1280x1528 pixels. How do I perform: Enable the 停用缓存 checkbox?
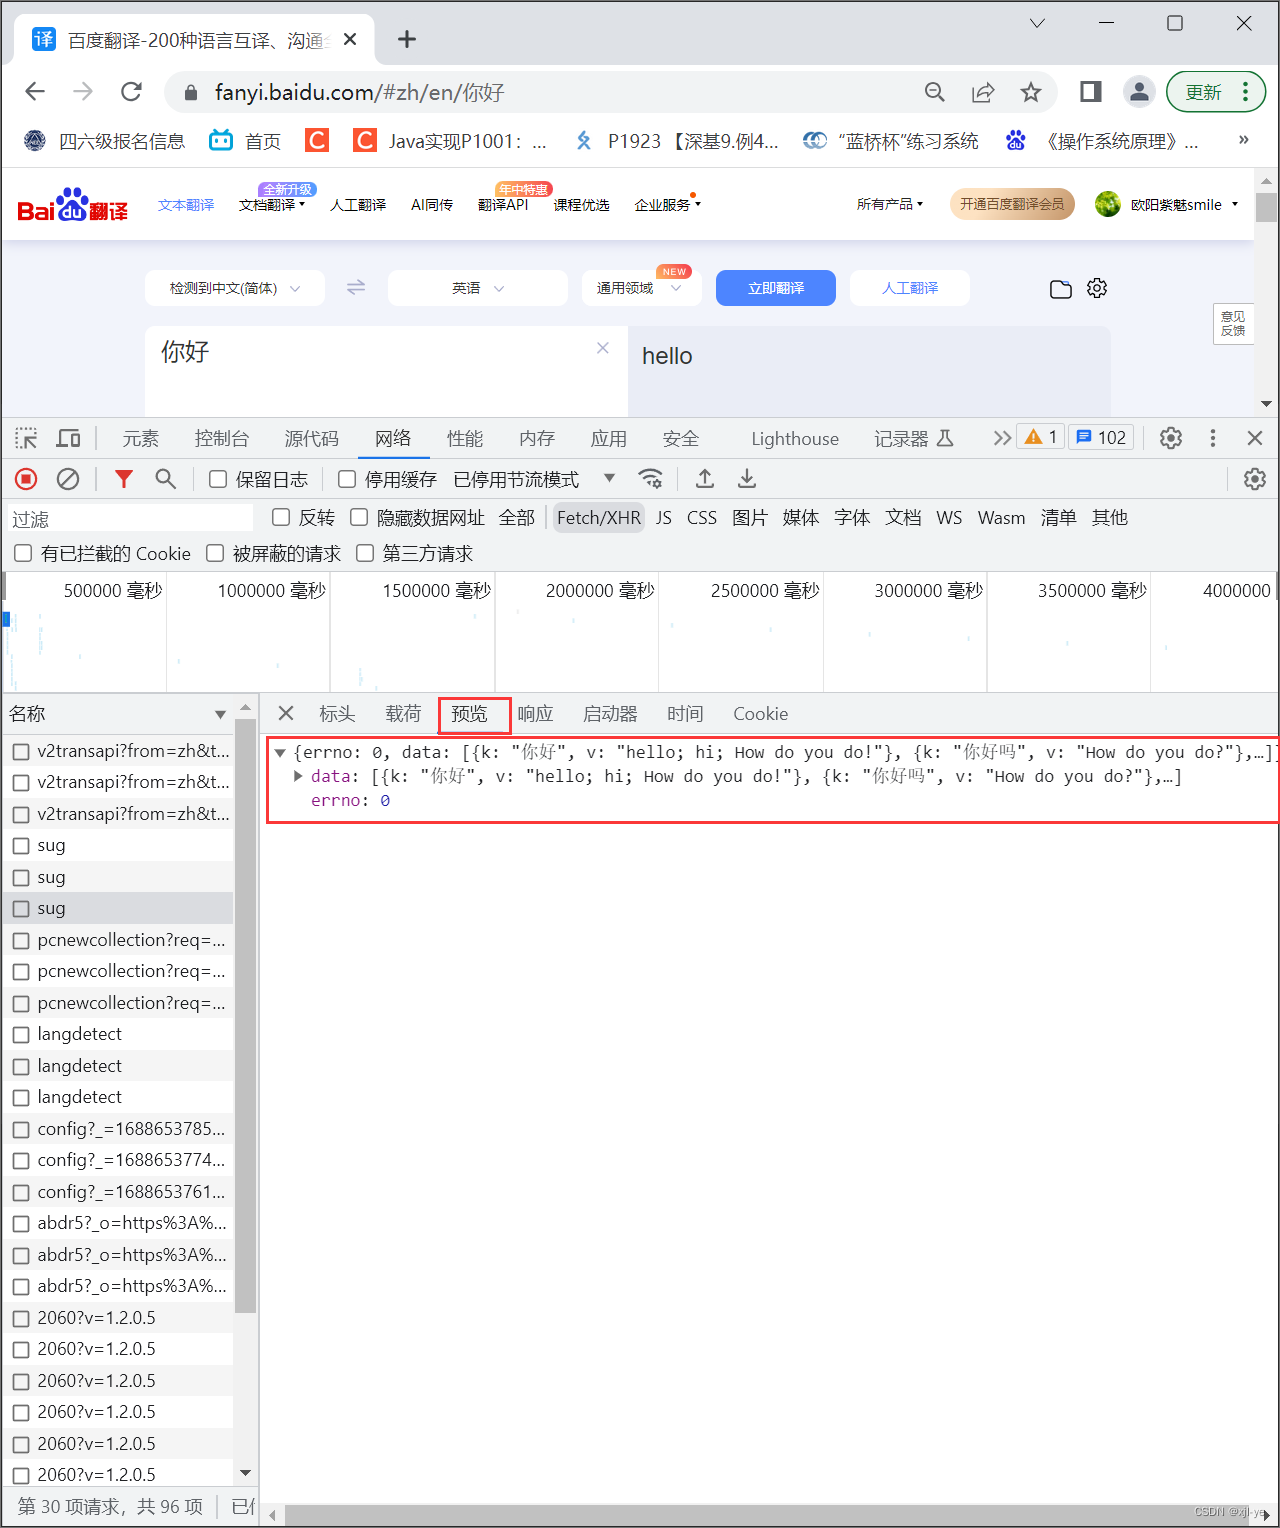tap(347, 479)
